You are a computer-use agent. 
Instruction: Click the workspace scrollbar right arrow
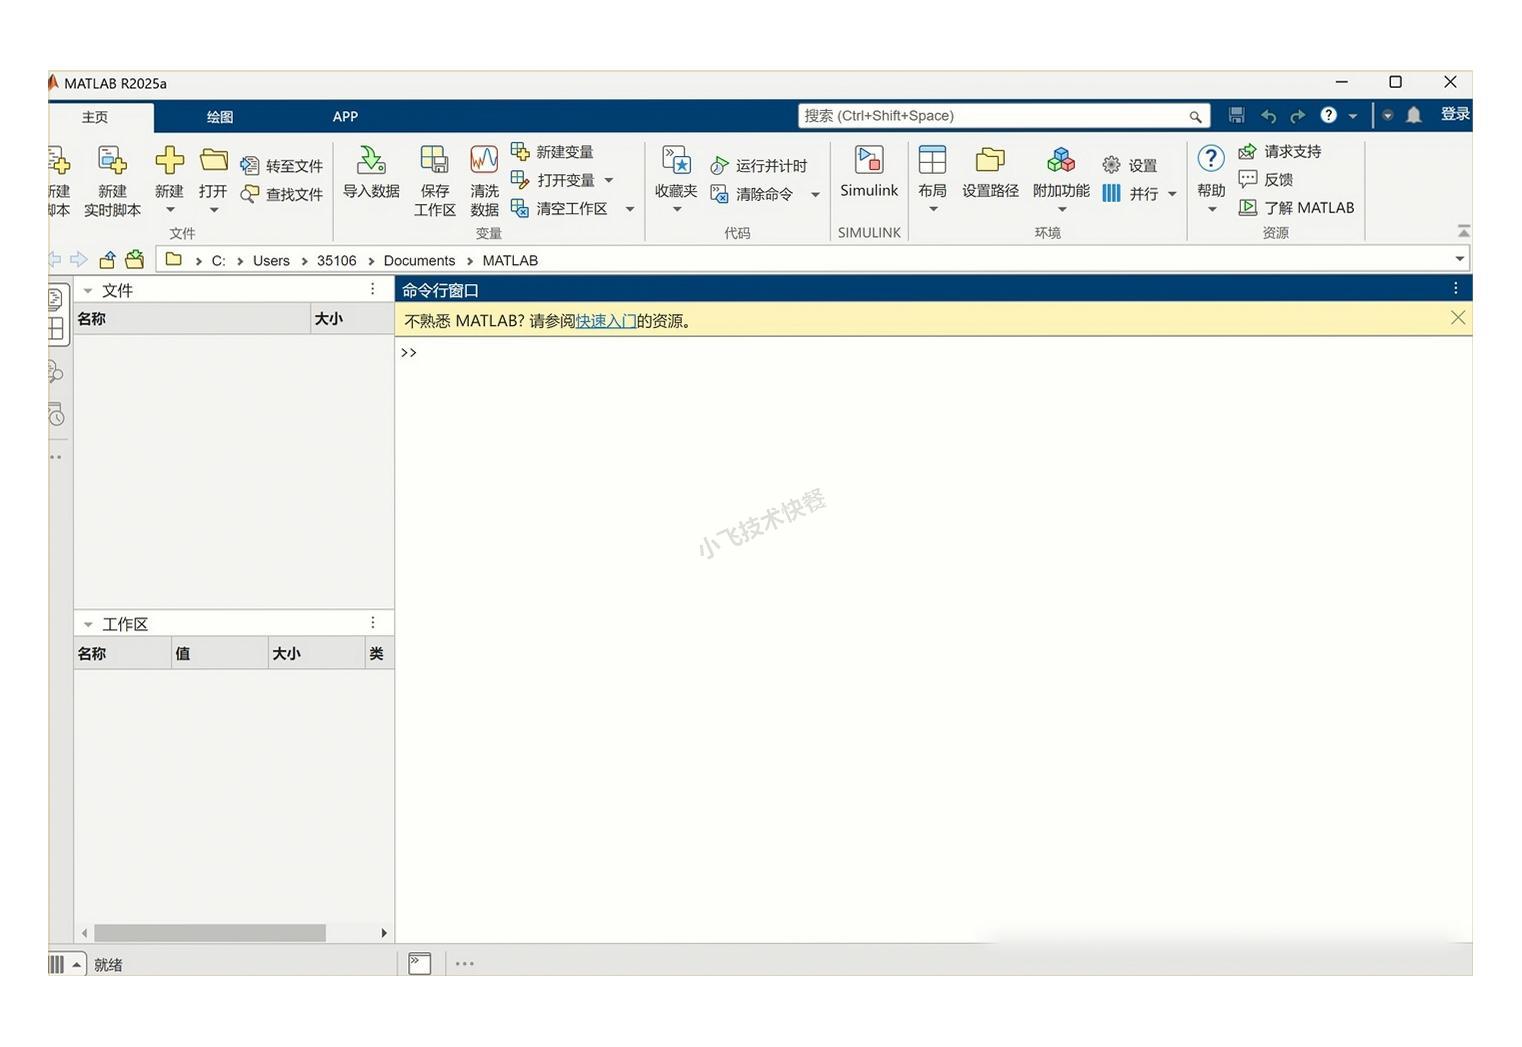[x=384, y=933]
